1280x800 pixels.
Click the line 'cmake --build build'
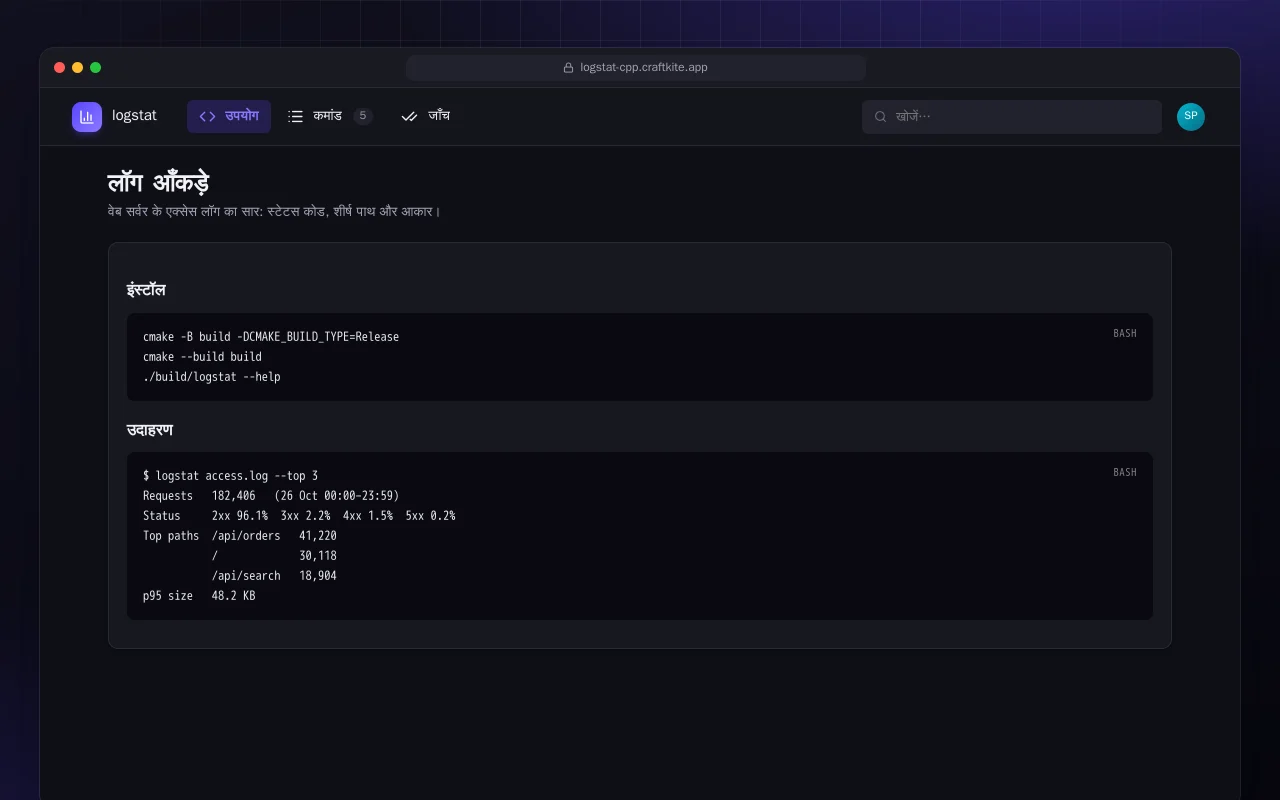tap(202, 357)
